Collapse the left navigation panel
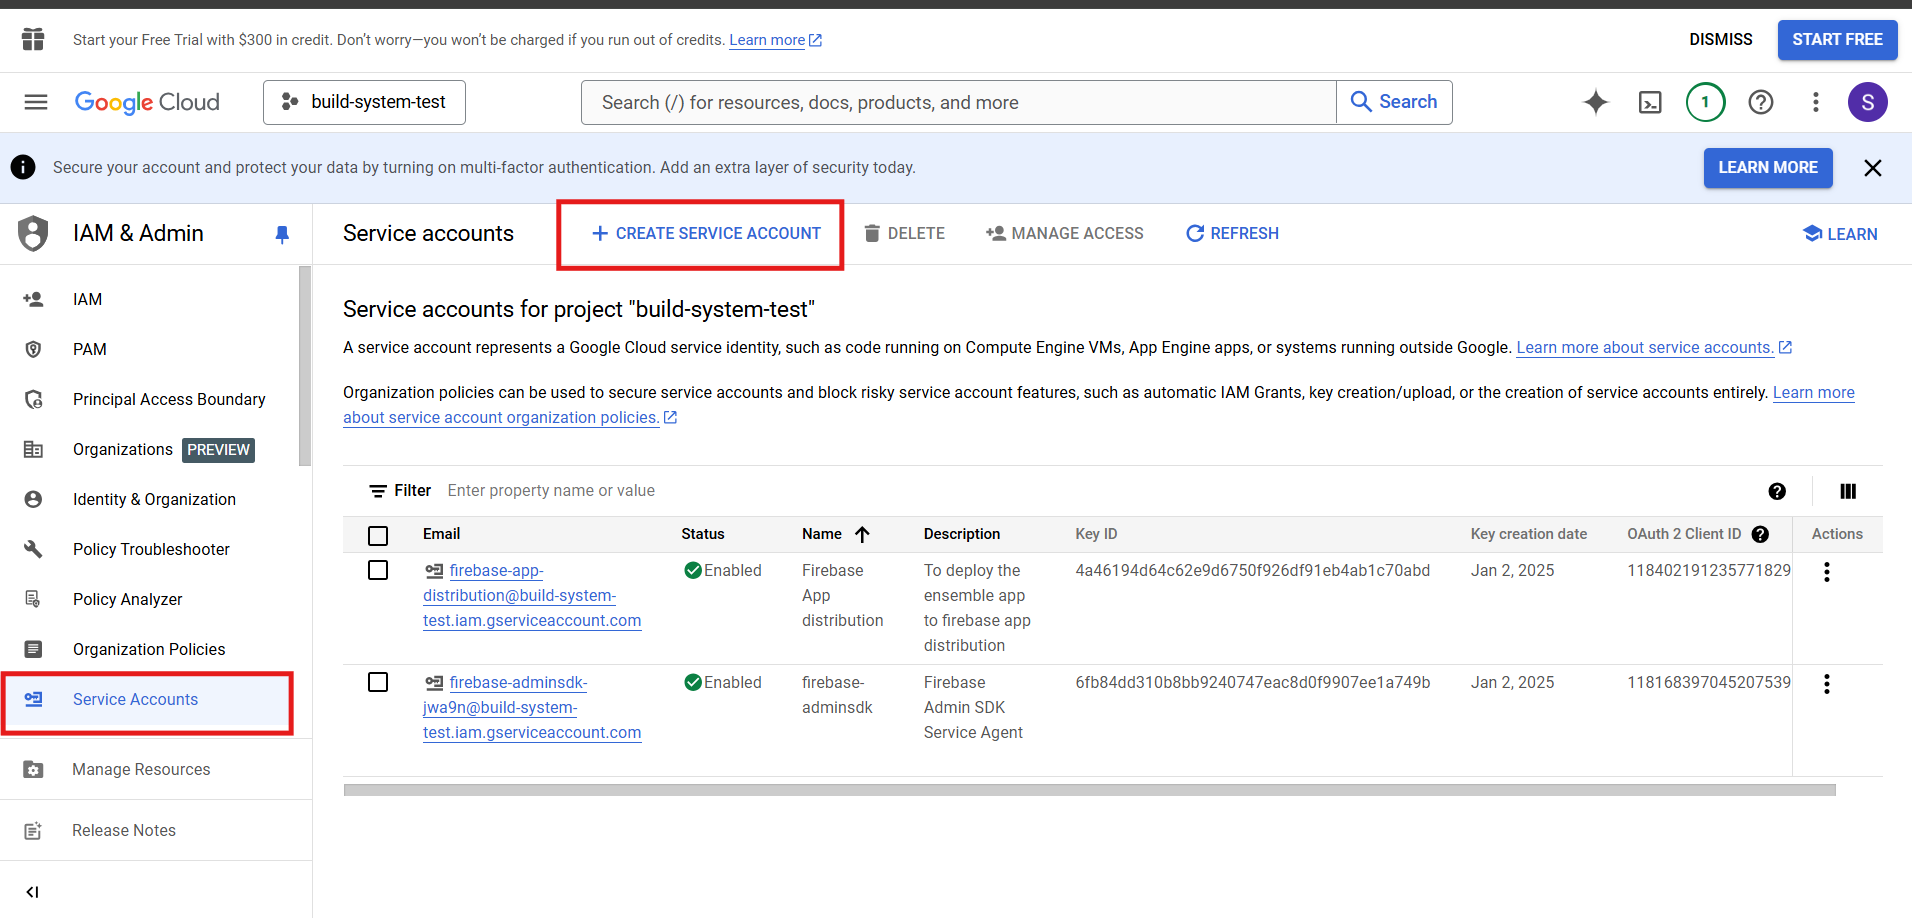This screenshot has width=1912, height=918. click(x=32, y=891)
